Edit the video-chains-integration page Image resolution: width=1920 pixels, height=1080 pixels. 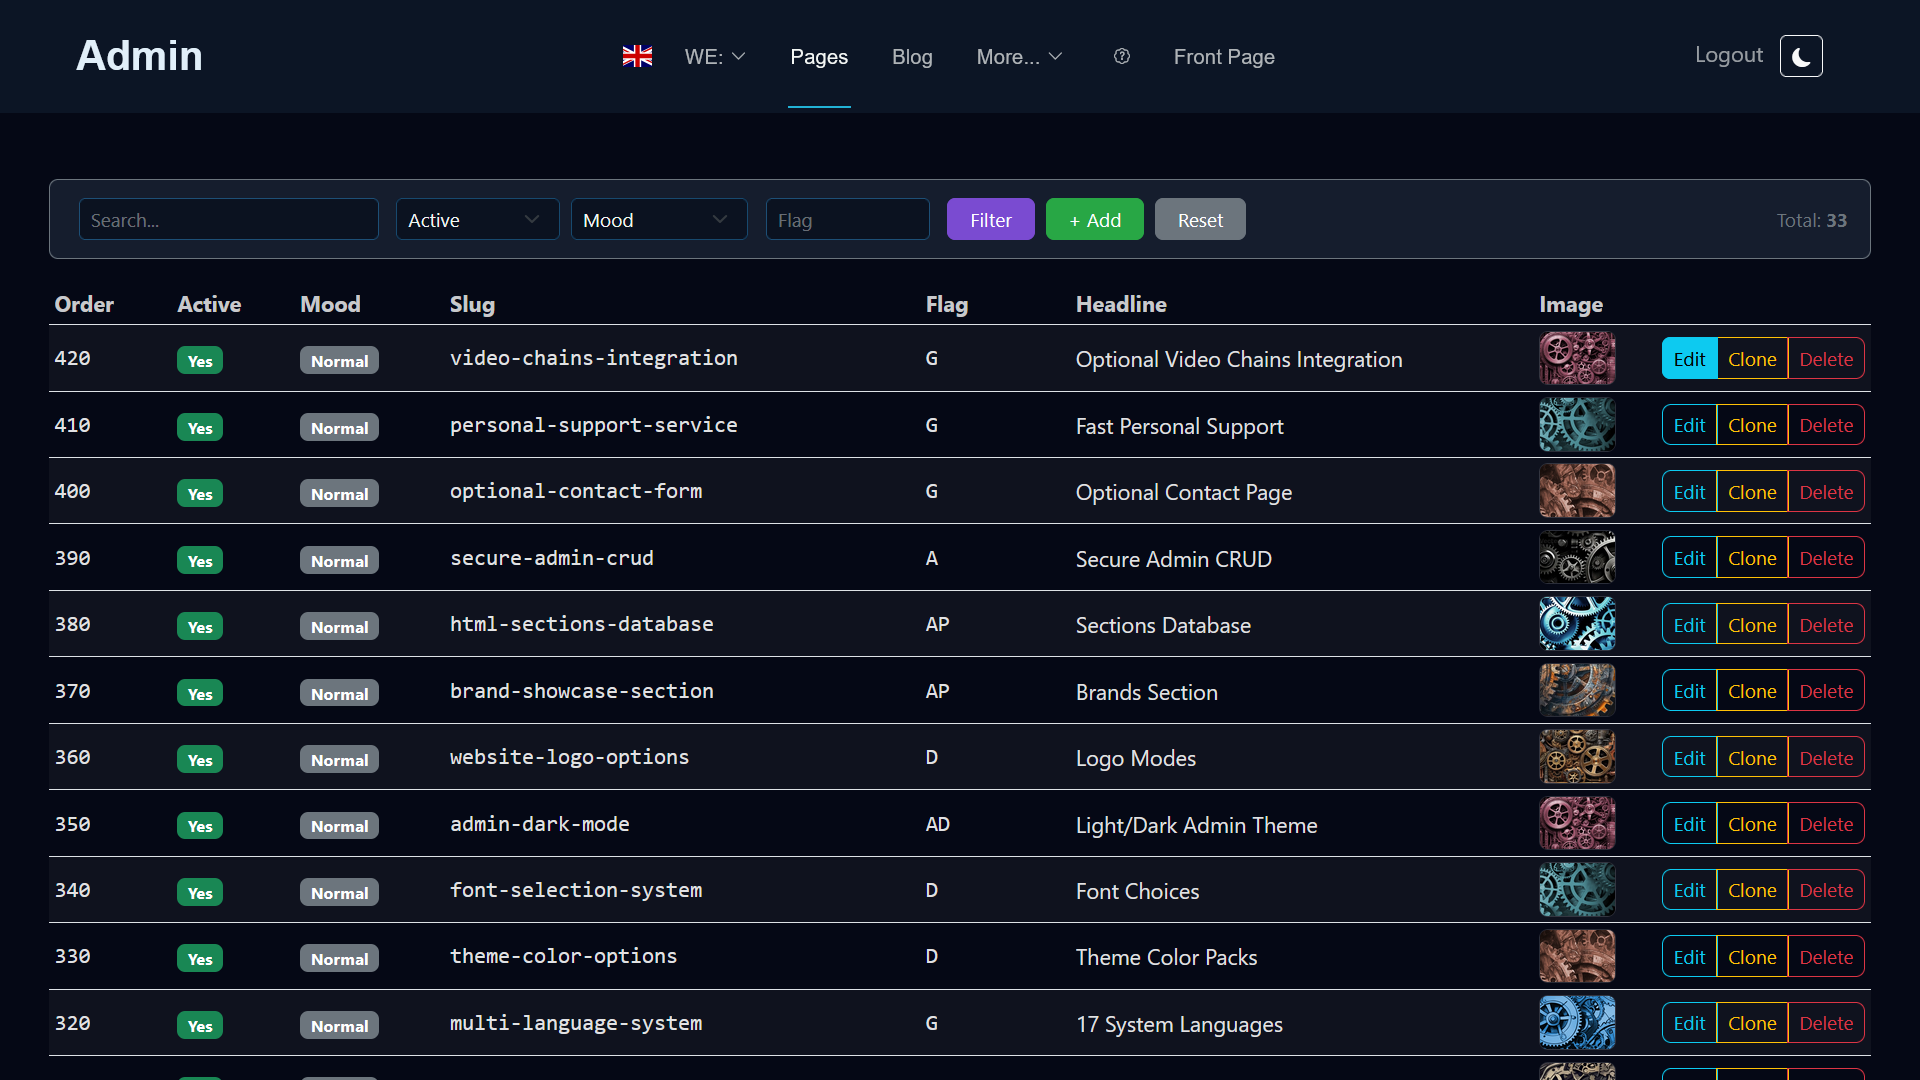point(1689,359)
